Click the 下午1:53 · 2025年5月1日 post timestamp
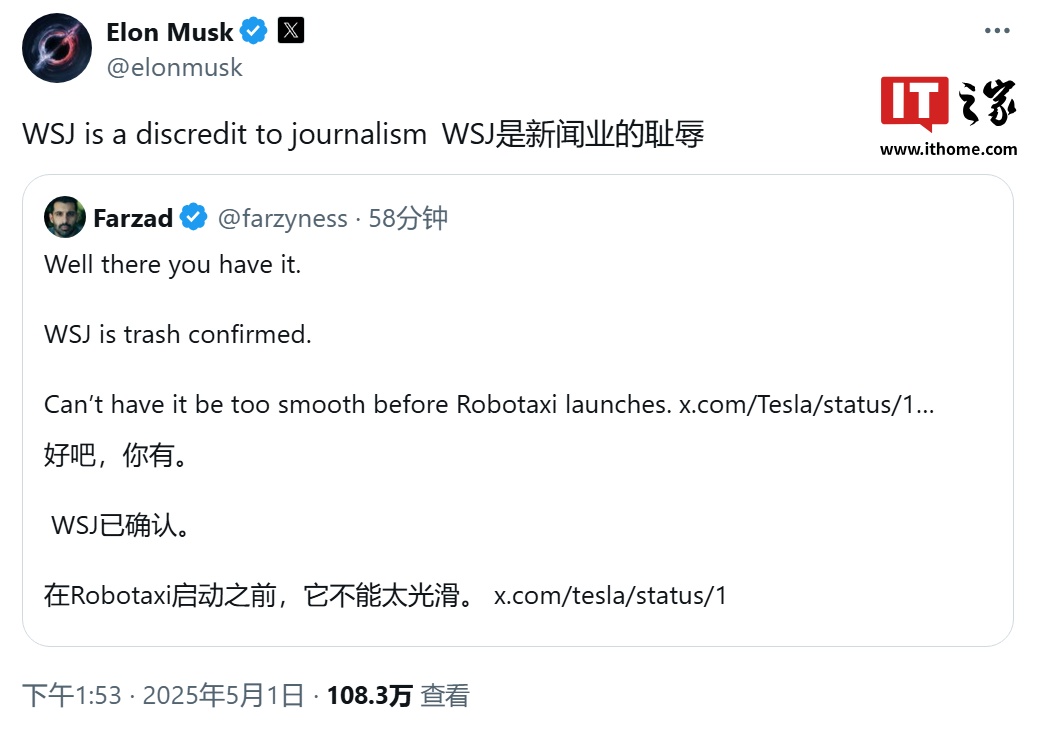 coord(163,695)
